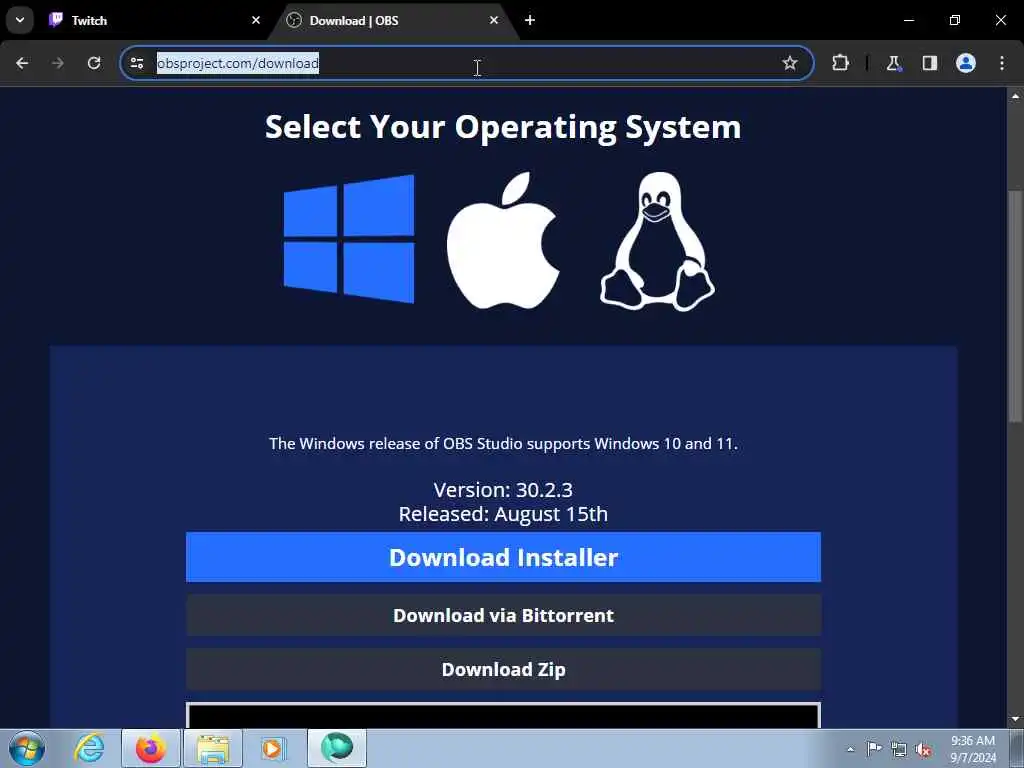This screenshot has height=768, width=1024.
Task: Select the Windows operating system logo
Action: click(x=349, y=239)
